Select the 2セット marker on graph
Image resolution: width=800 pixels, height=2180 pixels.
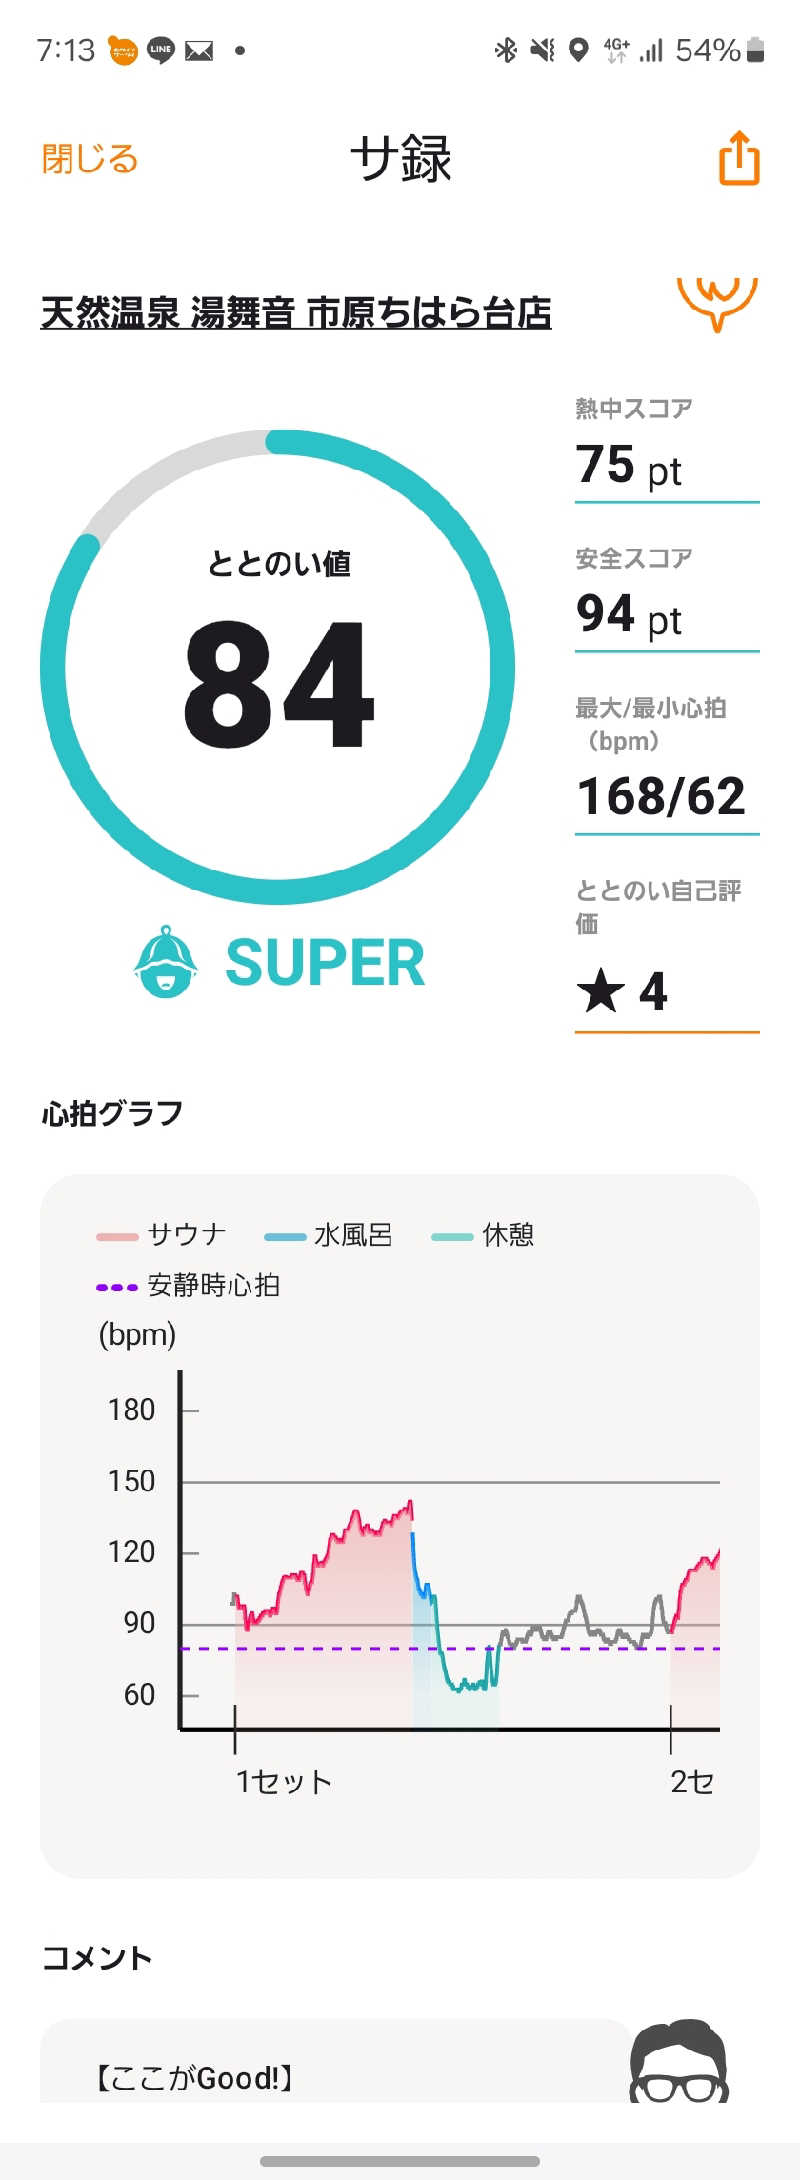pyautogui.click(x=692, y=1781)
